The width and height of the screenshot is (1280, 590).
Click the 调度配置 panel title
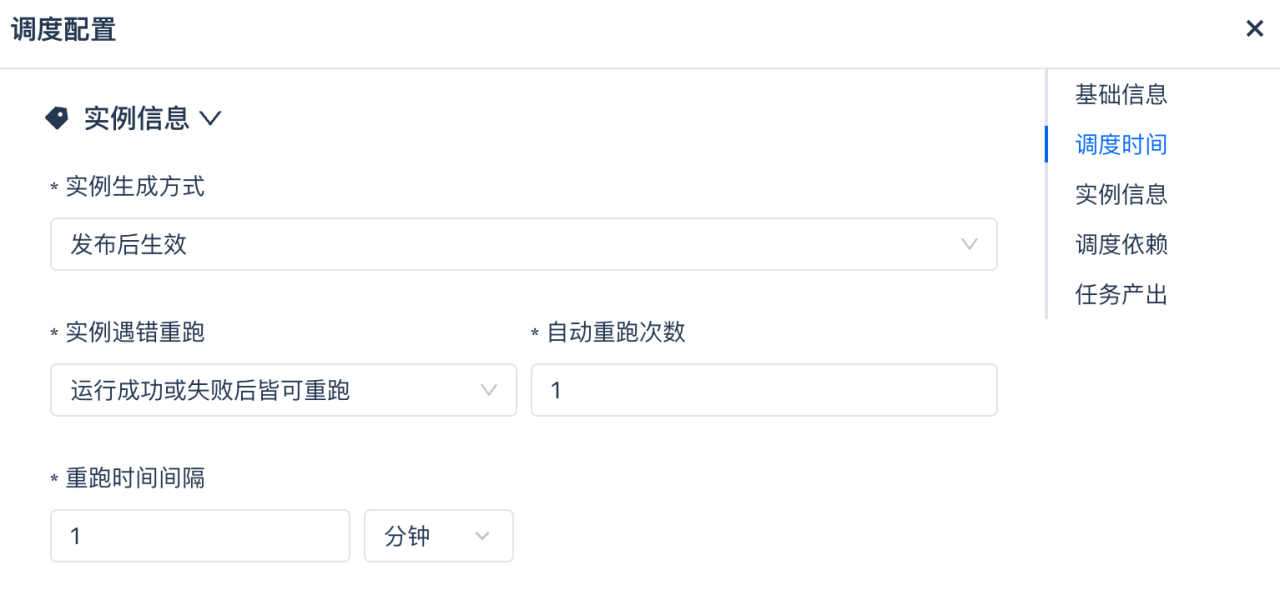point(64,30)
